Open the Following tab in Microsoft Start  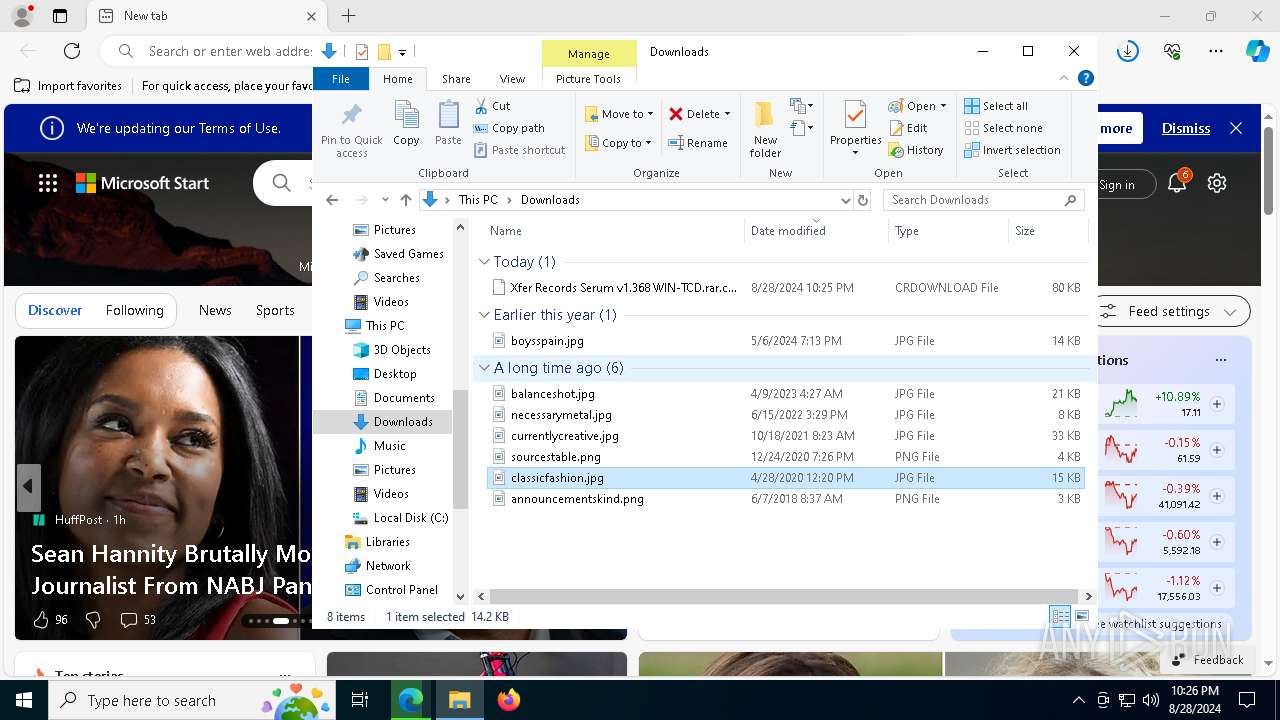134,310
